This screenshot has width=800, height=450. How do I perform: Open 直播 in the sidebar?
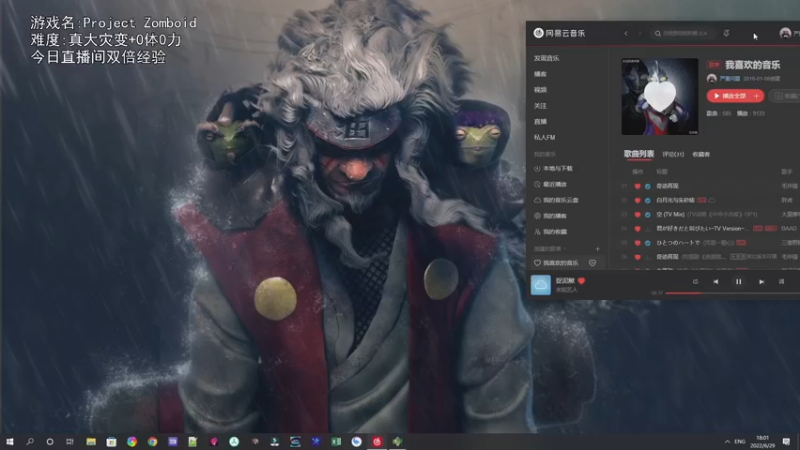coord(540,121)
